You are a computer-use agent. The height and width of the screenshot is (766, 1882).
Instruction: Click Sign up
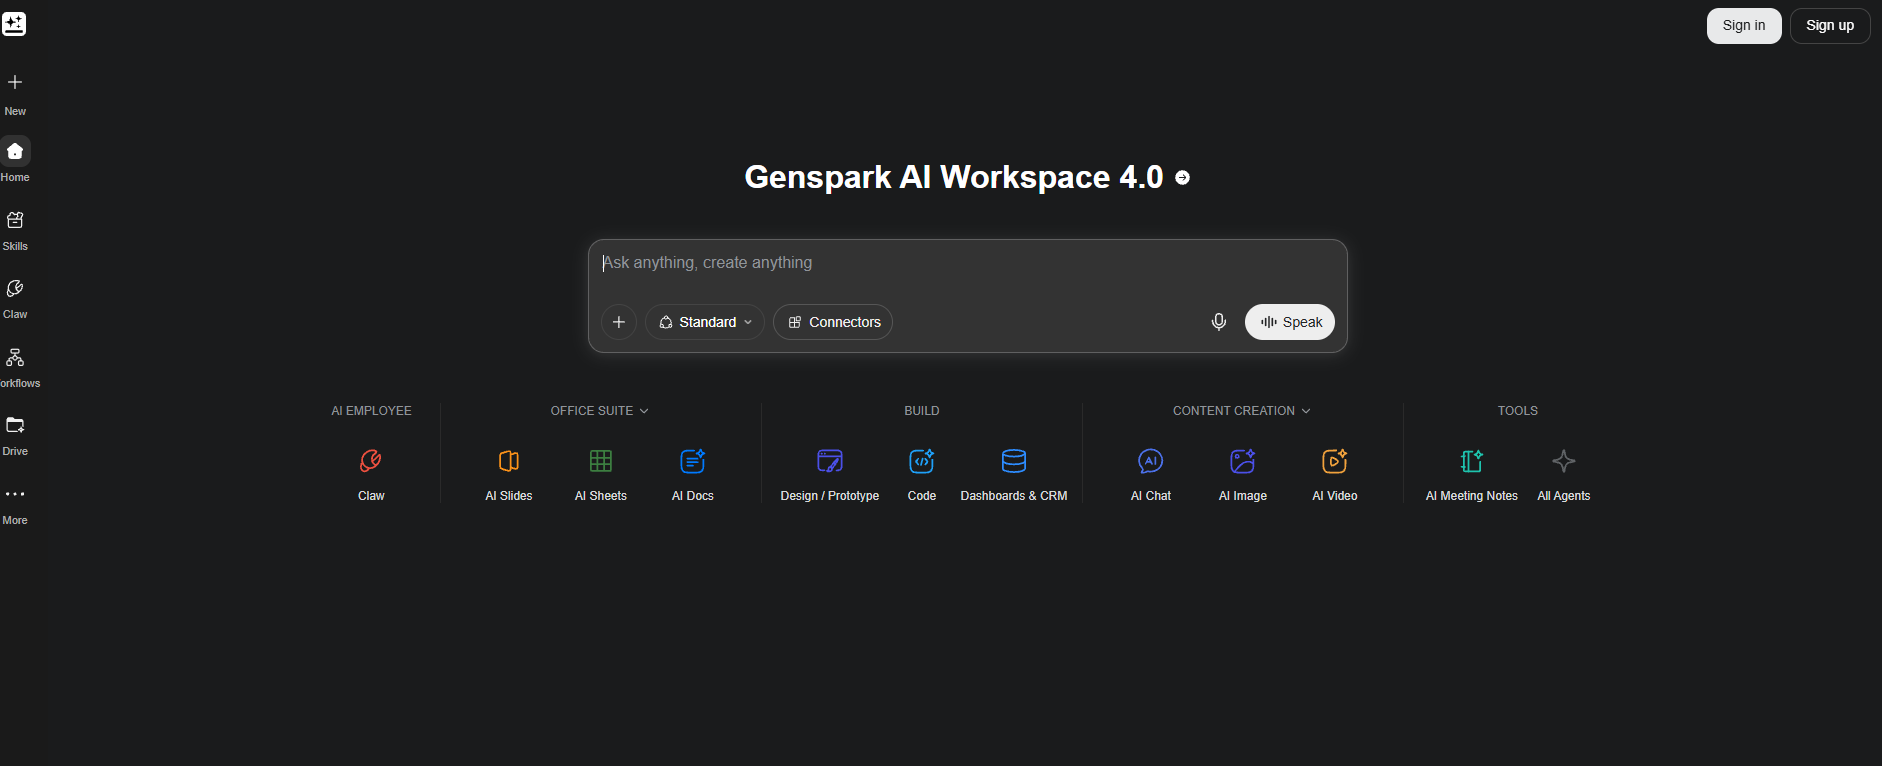coord(1830,26)
